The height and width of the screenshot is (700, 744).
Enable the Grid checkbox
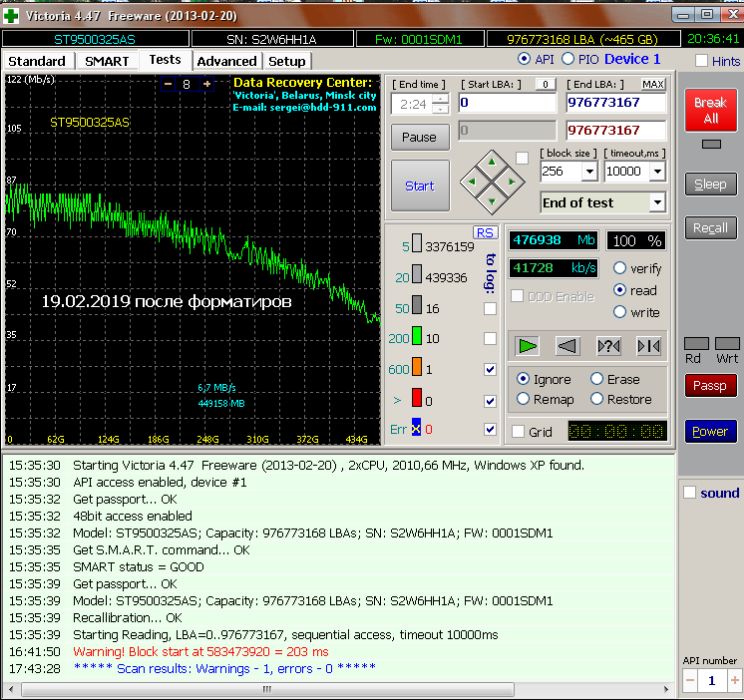click(x=517, y=432)
